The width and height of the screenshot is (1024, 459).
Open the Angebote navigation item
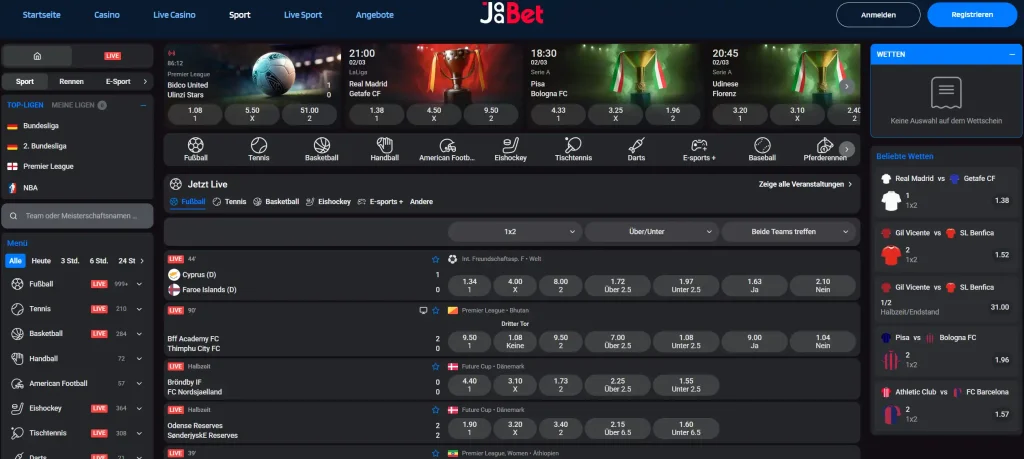[375, 15]
